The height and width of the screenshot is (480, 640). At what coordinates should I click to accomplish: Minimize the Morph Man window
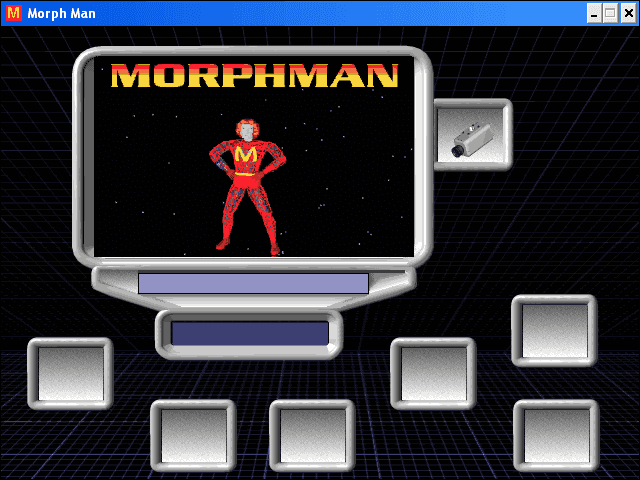[594, 13]
